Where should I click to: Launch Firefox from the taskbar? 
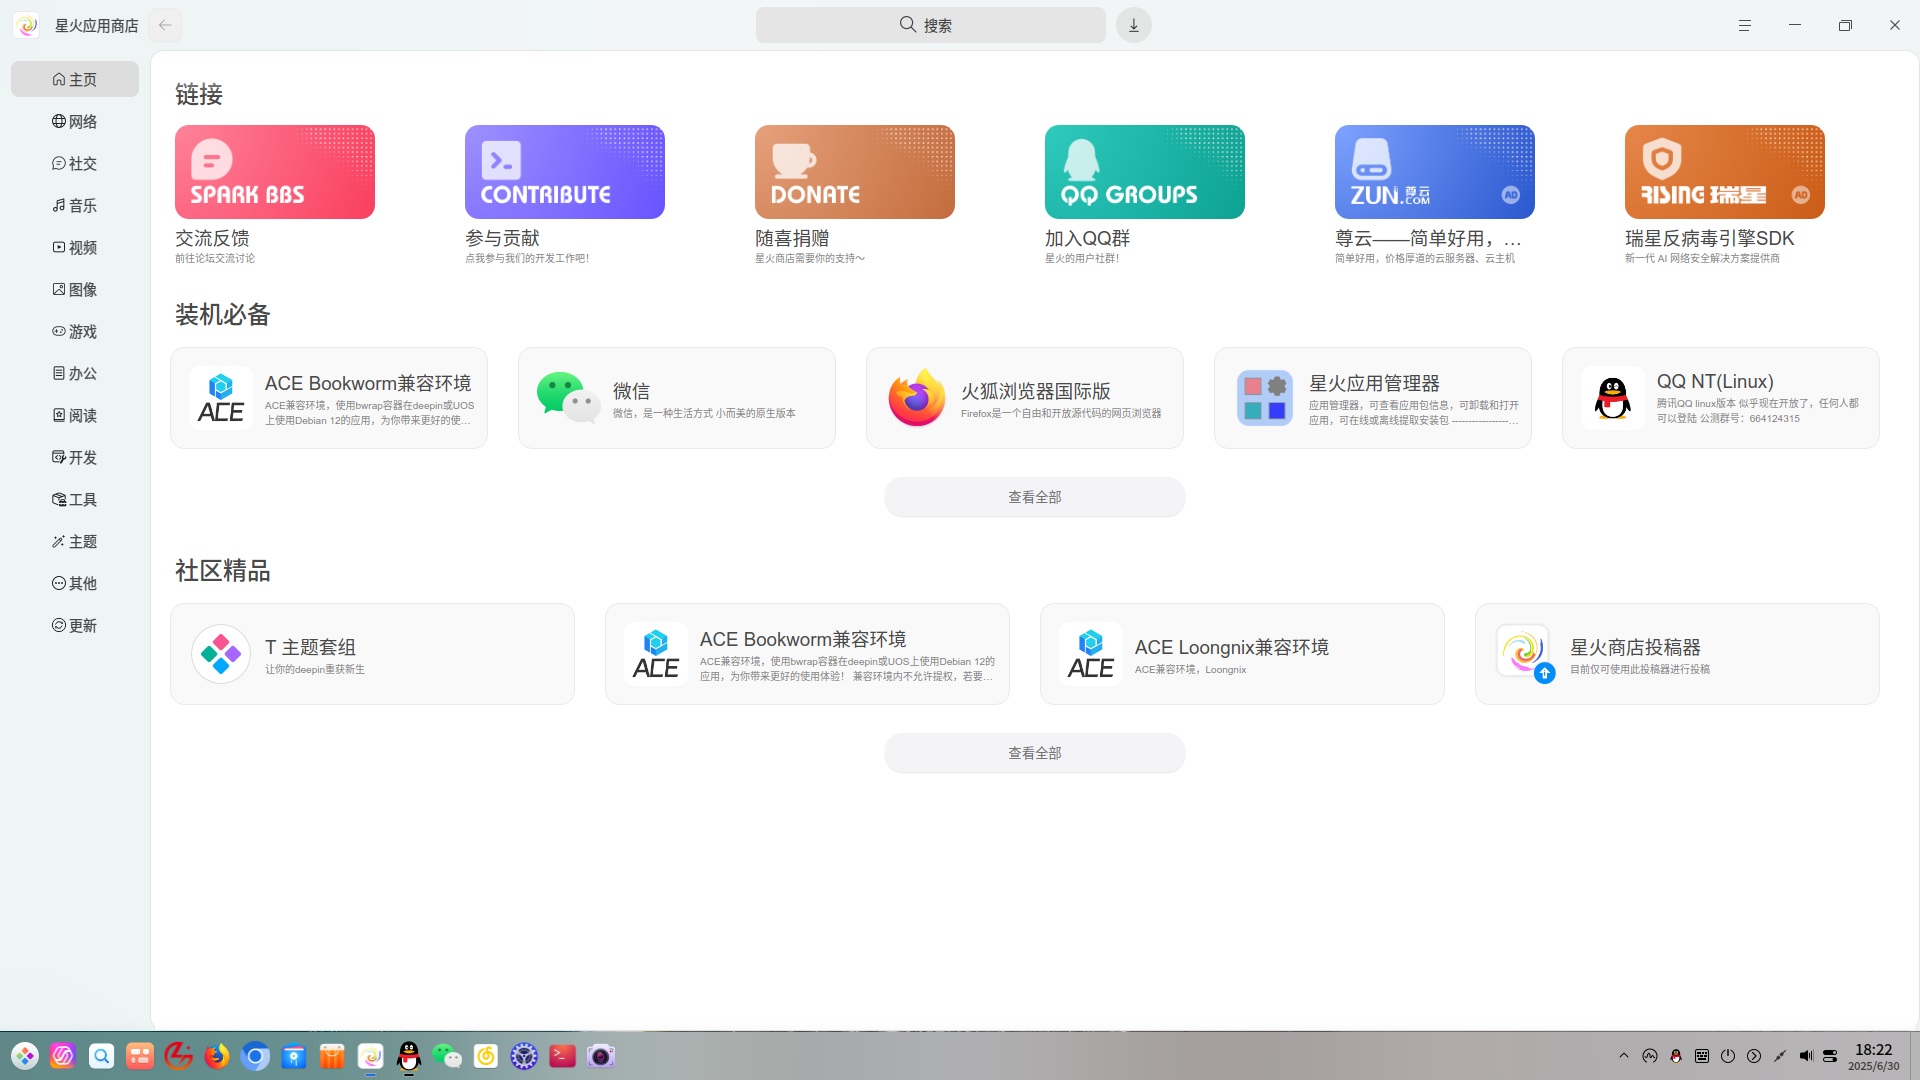[x=217, y=1056]
